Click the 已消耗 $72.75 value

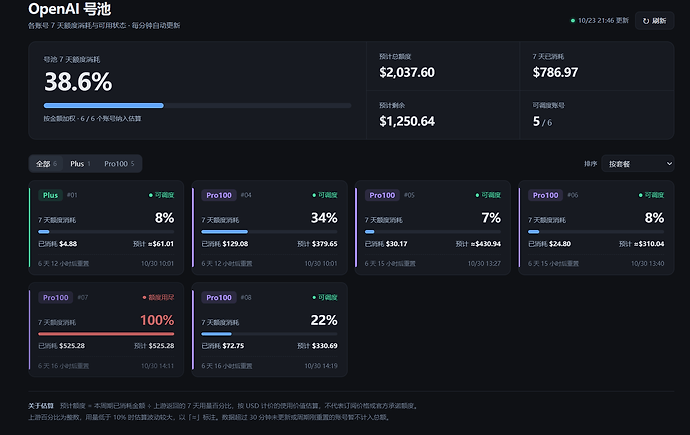click(x=223, y=346)
